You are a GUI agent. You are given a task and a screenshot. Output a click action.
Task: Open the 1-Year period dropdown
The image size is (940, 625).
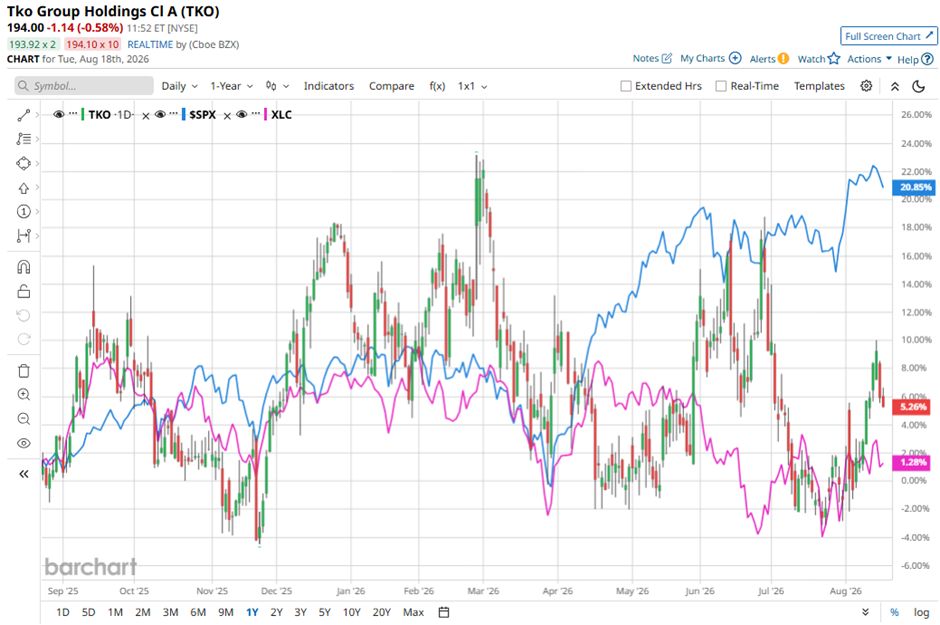pos(231,86)
